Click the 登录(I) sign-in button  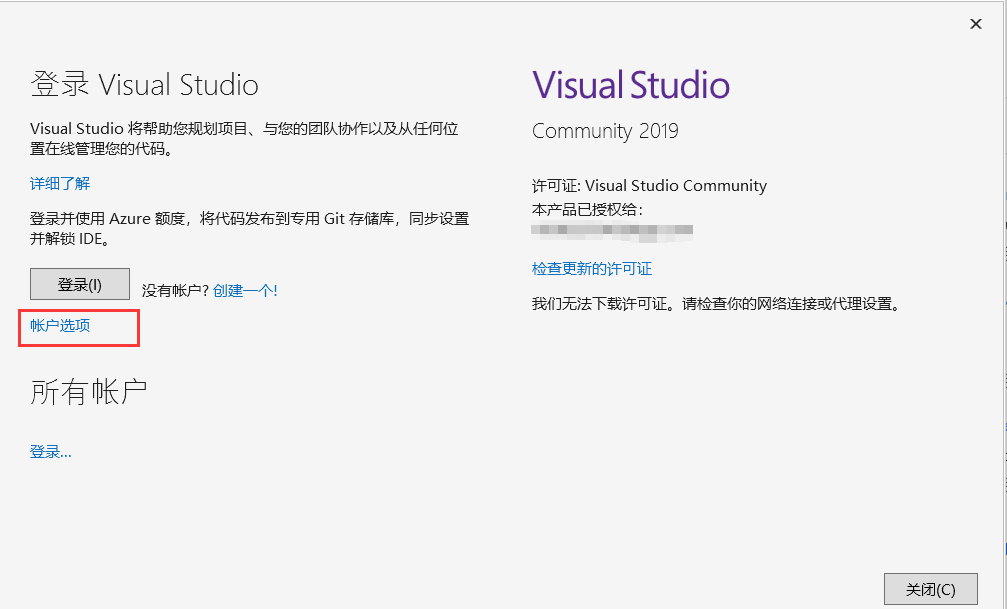click(x=79, y=284)
